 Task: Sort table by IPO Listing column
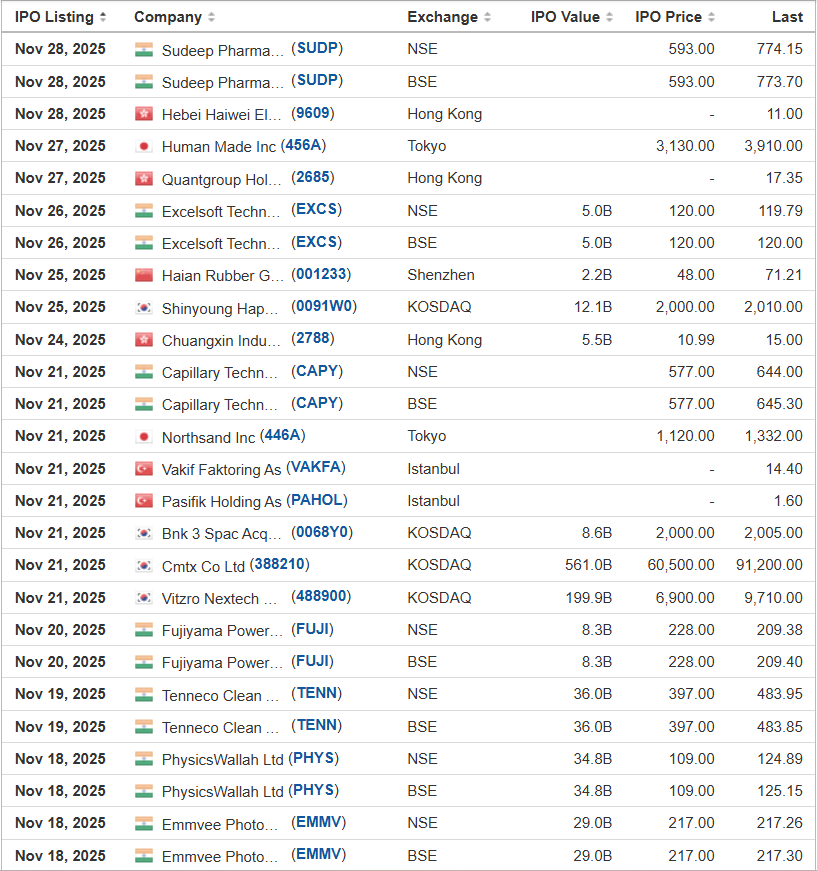click(60, 17)
